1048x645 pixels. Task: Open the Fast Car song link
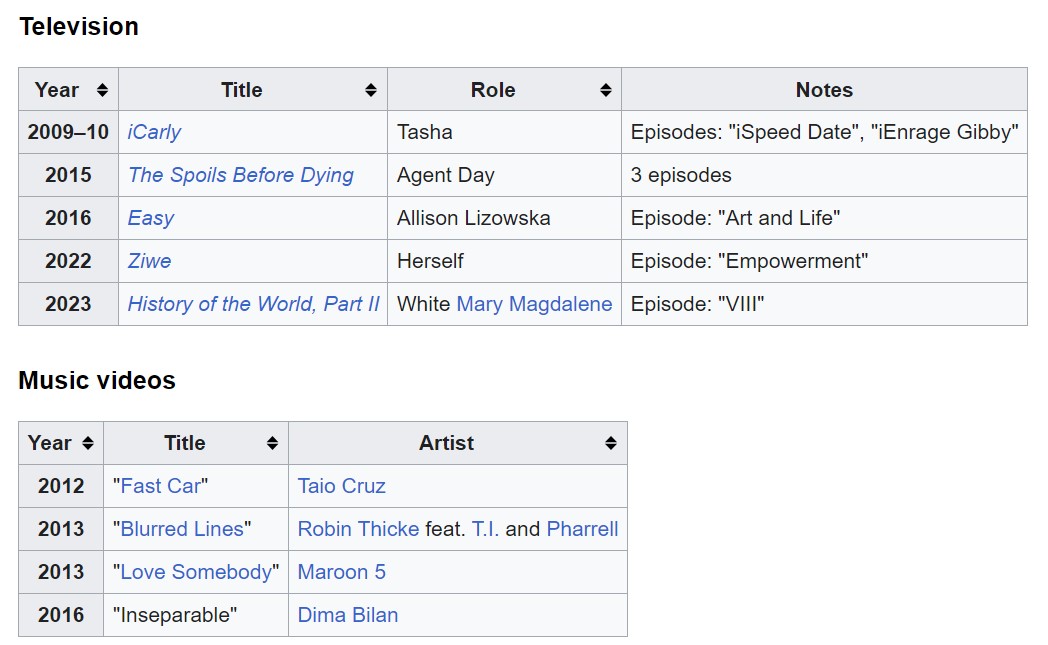click(160, 486)
